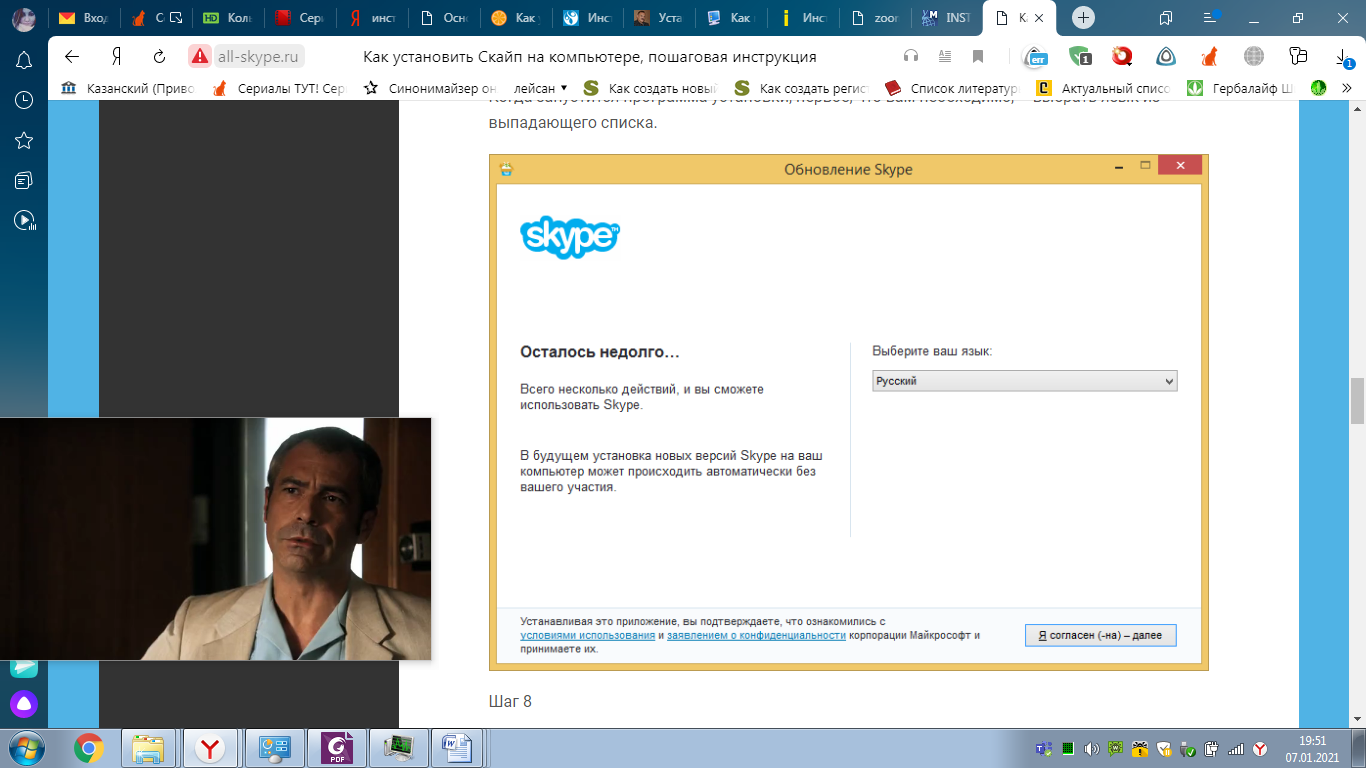Open the 'Гербалайф' bookmark
Viewport: 1366px width, 768px height.
coord(1240,88)
